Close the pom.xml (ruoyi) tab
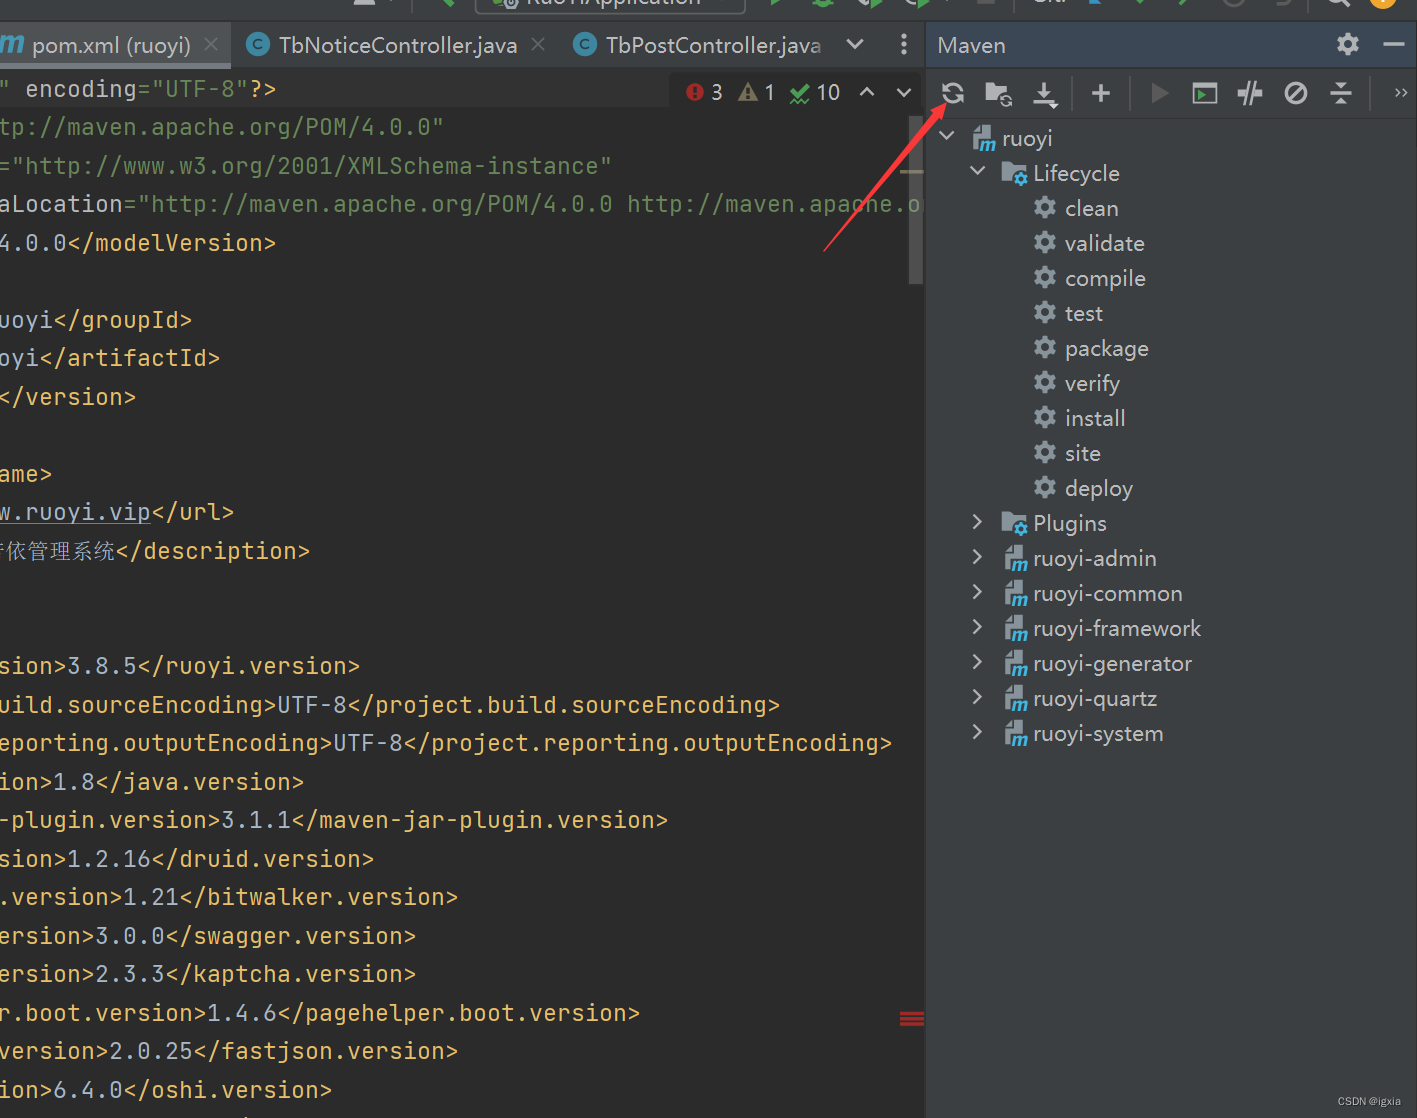The image size is (1417, 1118). (211, 45)
